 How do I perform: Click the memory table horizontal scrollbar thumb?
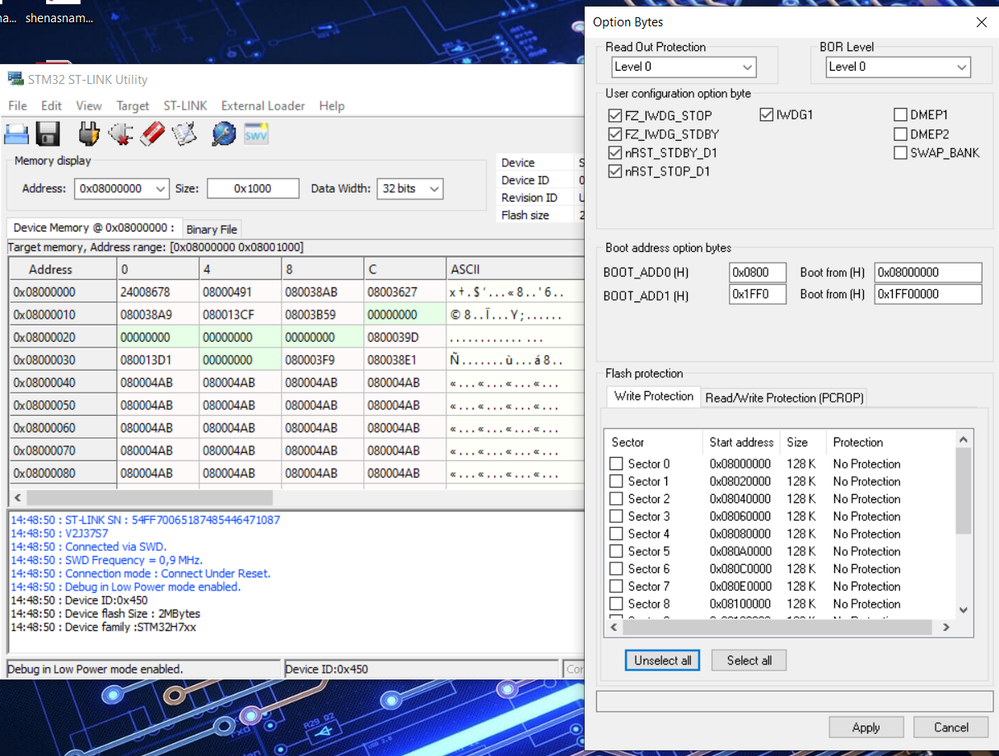[x=150, y=497]
